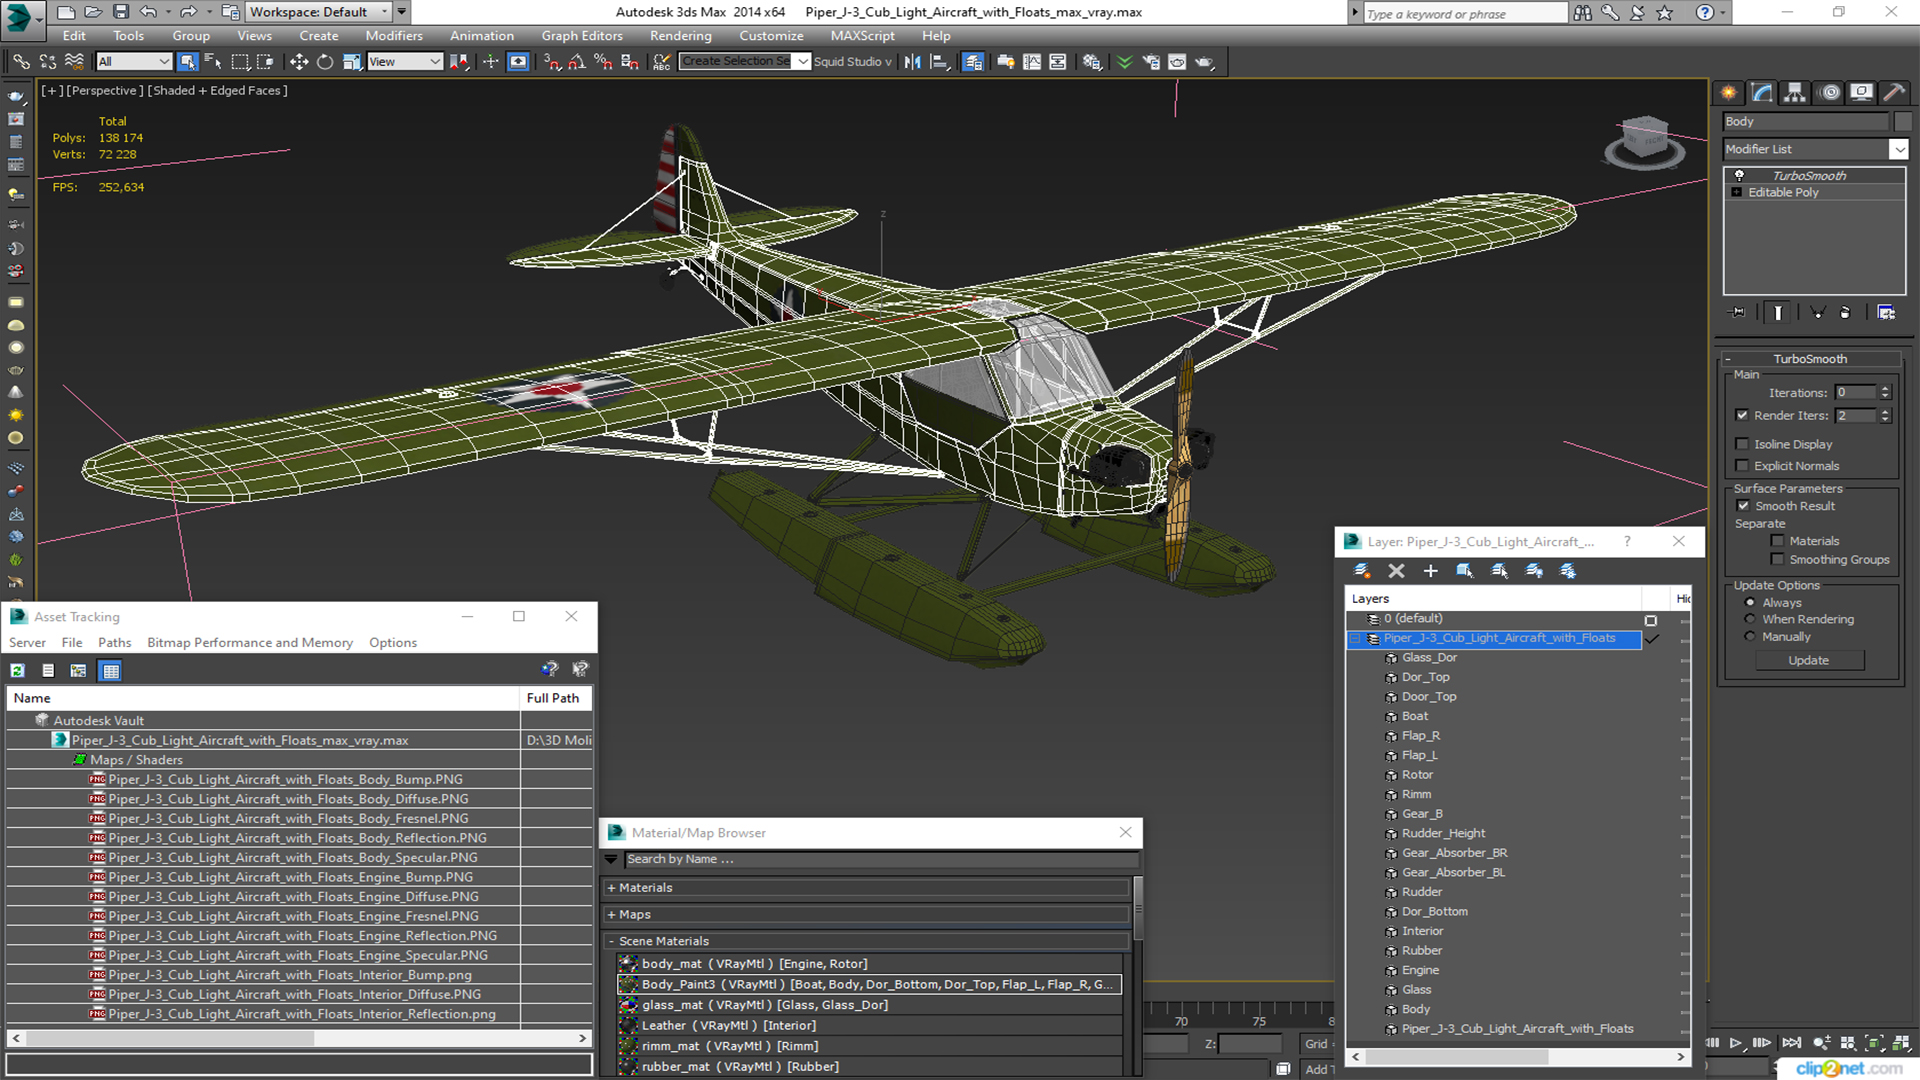
Task: Click the TurboSmooth Update button
Action: click(x=1808, y=661)
